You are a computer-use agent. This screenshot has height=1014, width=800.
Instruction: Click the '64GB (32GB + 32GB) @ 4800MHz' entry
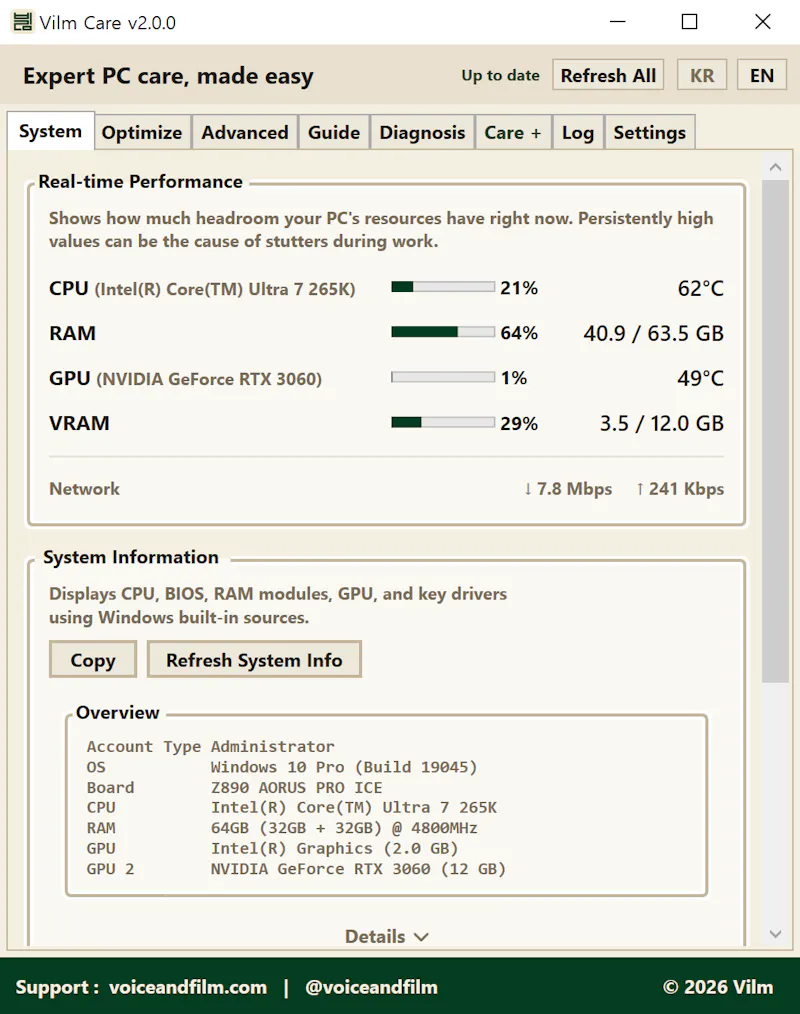(344, 828)
